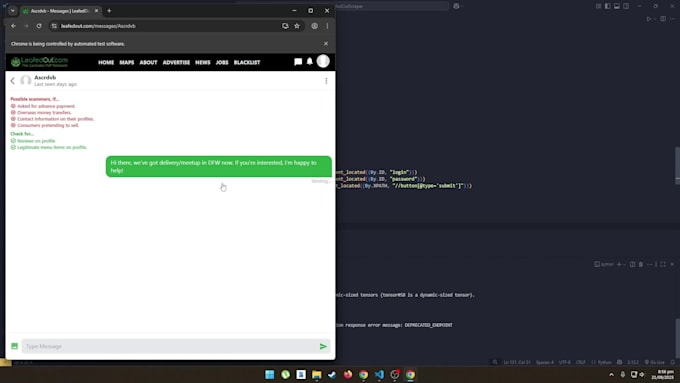Open the HOME nav item
The width and height of the screenshot is (680, 383).
(x=106, y=62)
